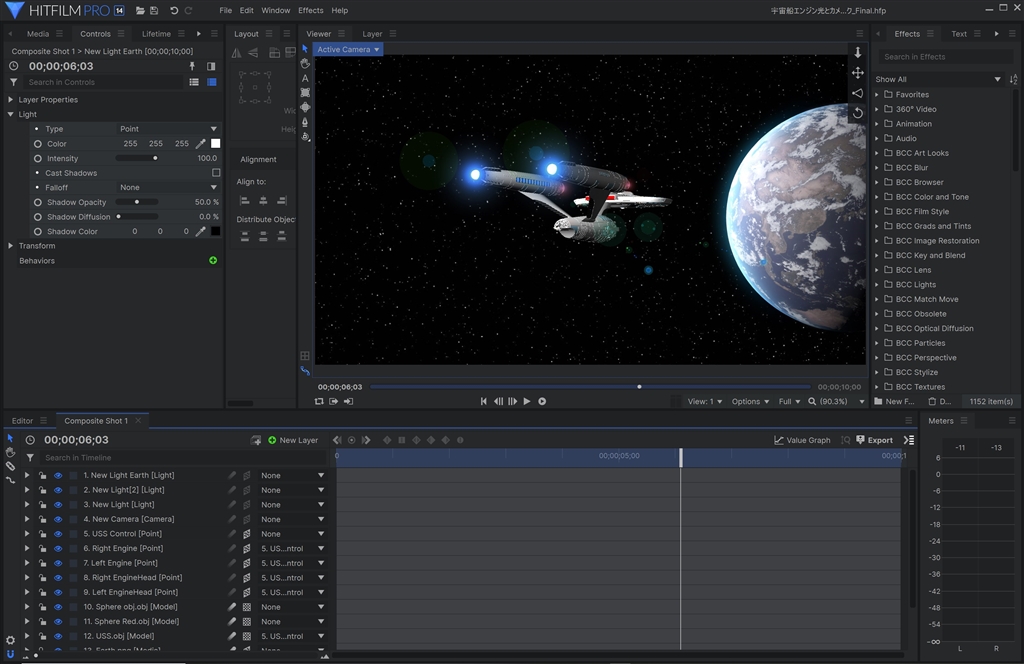The width and height of the screenshot is (1024, 664).
Task: Click the undo arrow icon
Action: pos(174,10)
